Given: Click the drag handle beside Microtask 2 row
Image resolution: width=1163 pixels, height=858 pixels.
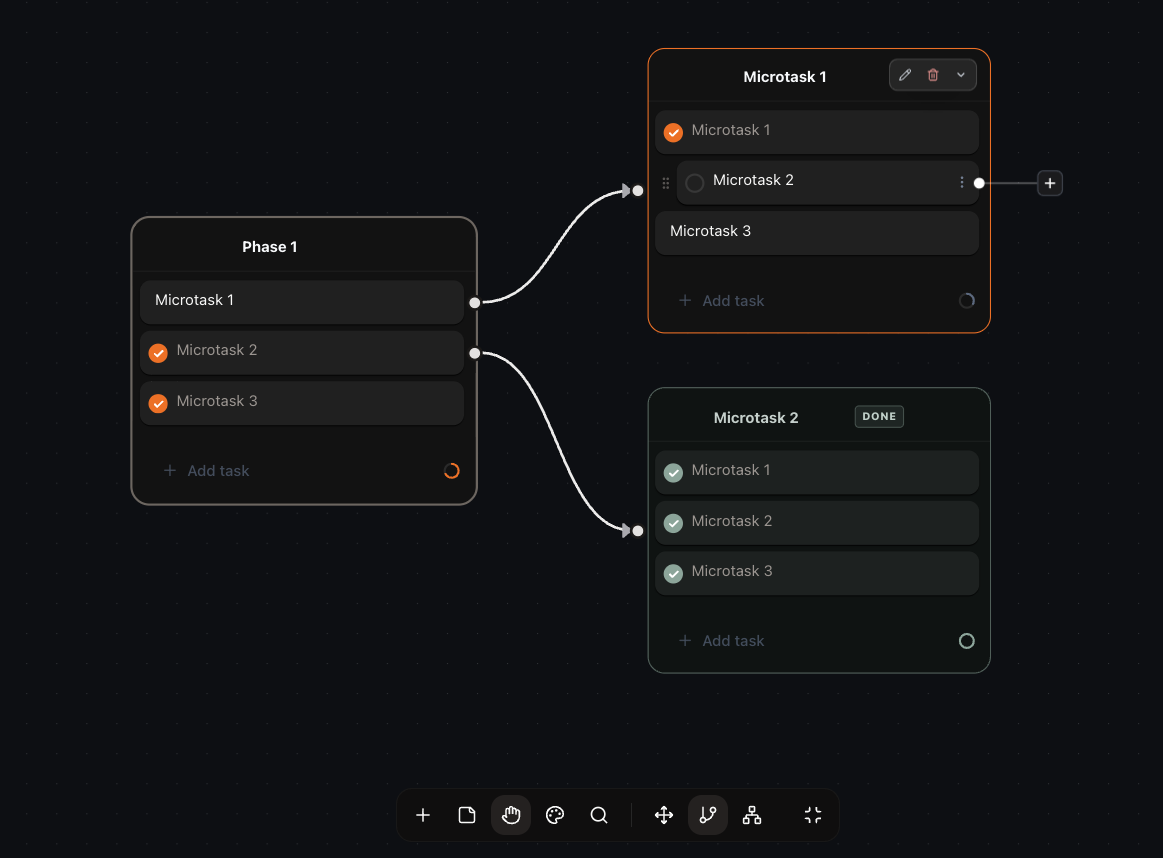Looking at the screenshot, I should (x=665, y=182).
